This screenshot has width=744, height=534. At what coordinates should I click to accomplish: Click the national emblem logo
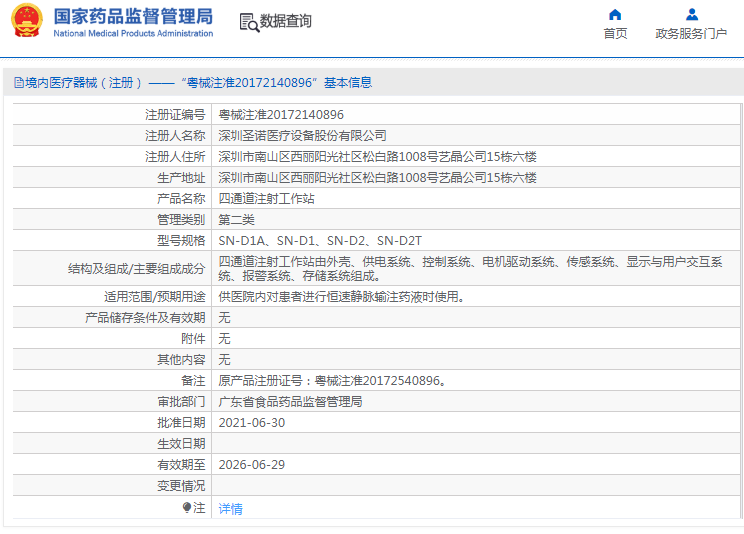click(27, 20)
